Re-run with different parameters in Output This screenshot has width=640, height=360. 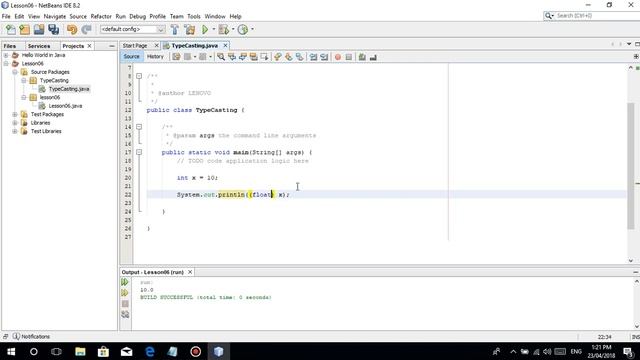click(x=125, y=293)
